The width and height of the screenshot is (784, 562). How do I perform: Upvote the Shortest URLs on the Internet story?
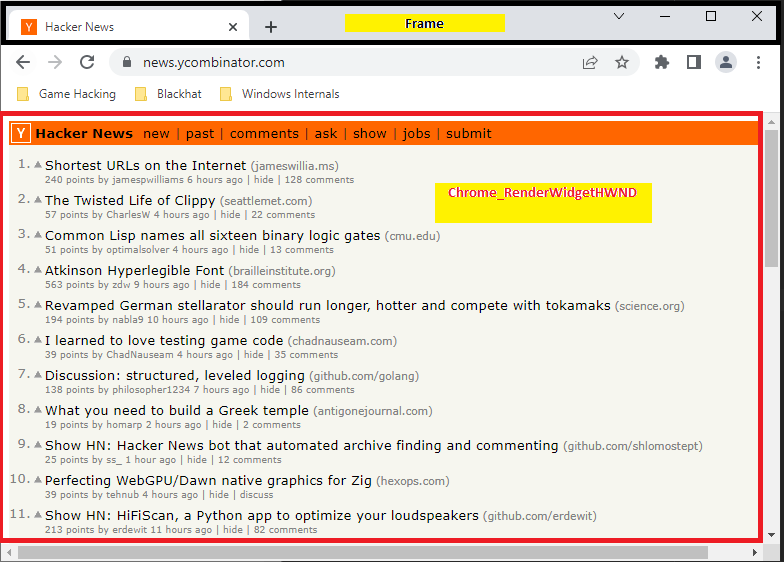point(38,165)
